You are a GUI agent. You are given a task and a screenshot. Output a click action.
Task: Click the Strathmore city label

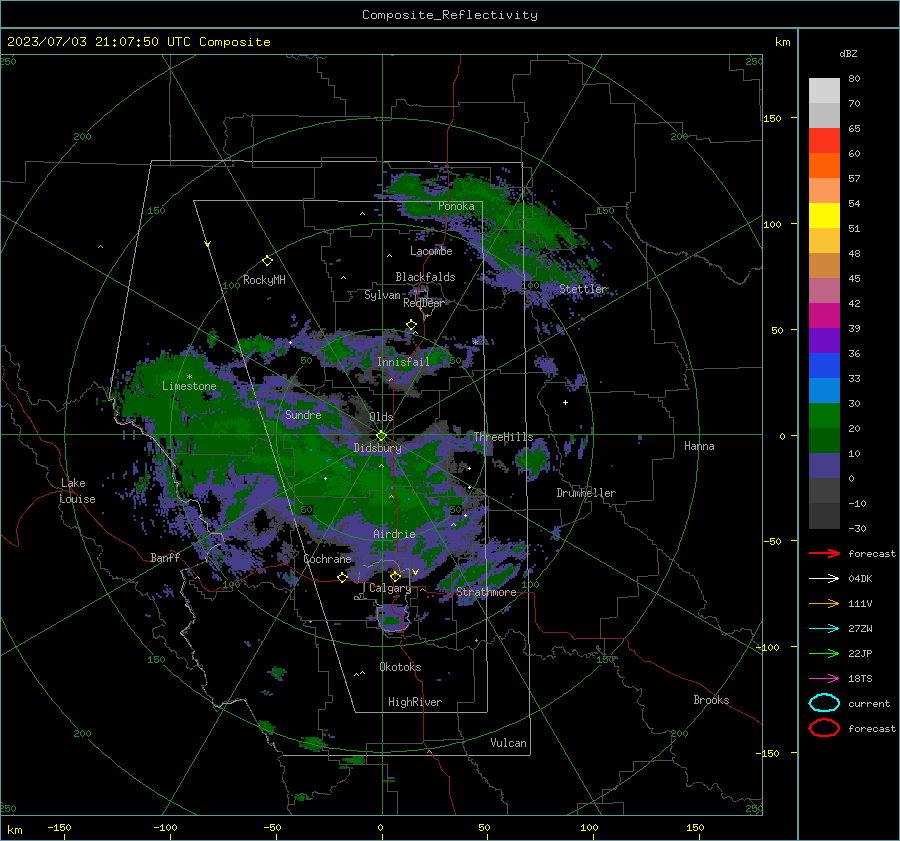click(486, 592)
